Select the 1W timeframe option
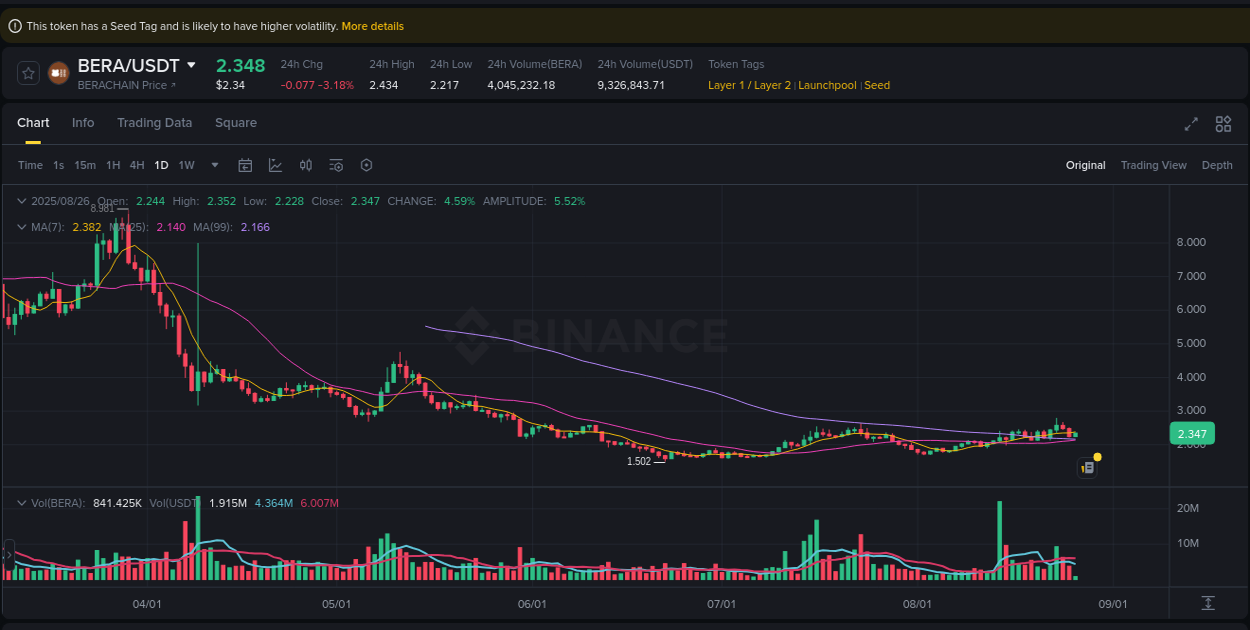The height and width of the screenshot is (630, 1250). click(186, 164)
